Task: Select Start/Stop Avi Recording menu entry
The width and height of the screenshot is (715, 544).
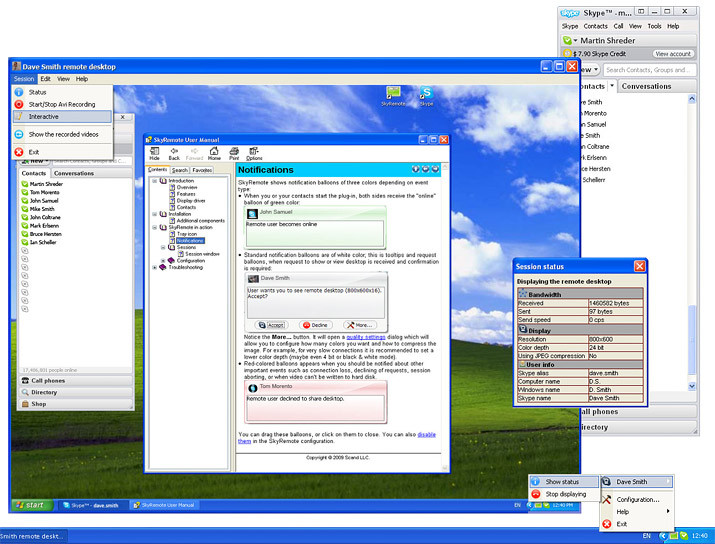Action: tap(62, 104)
